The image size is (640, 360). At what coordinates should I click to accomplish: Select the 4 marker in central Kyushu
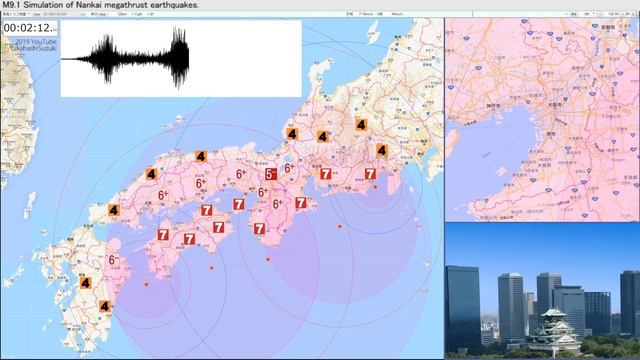[x=85, y=282]
